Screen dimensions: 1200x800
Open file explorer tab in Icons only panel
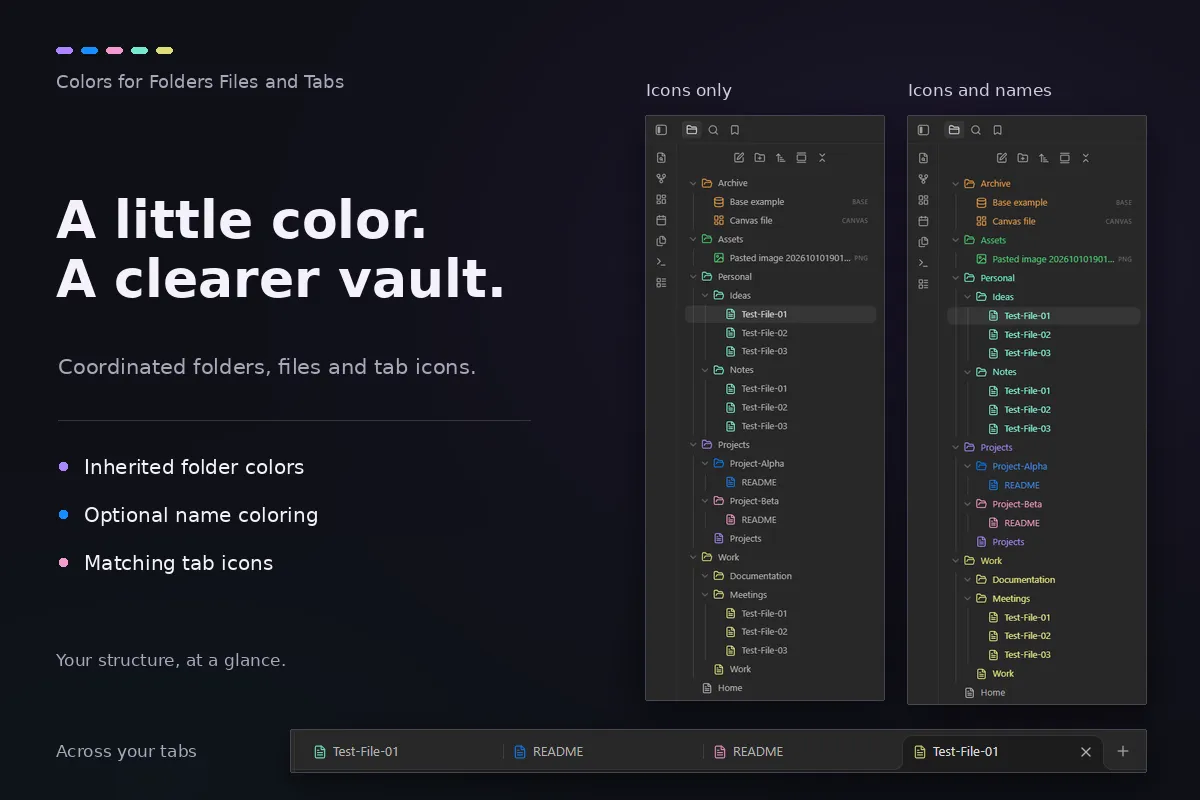pyautogui.click(x=691, y=130)
